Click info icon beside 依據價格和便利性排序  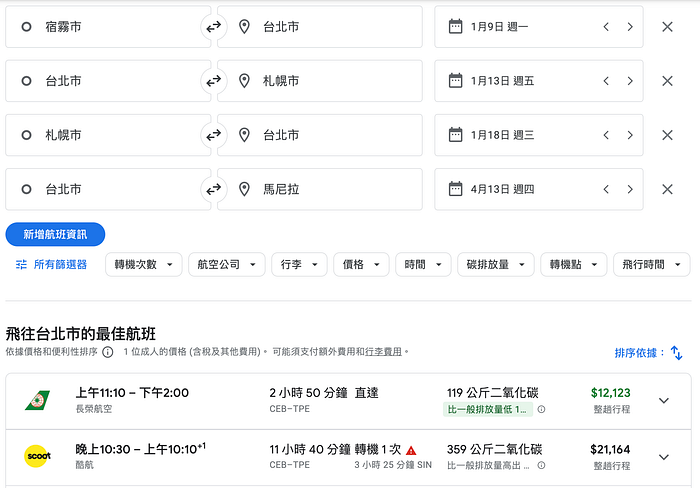click(x=108, y=352)
